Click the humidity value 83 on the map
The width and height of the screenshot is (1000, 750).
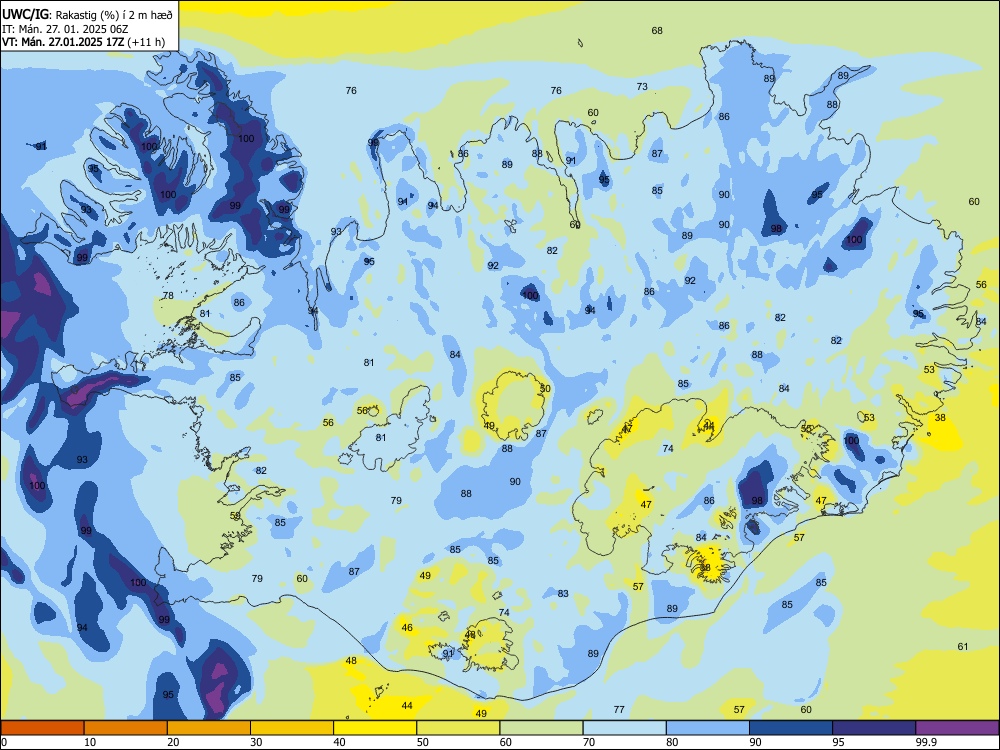562,593
